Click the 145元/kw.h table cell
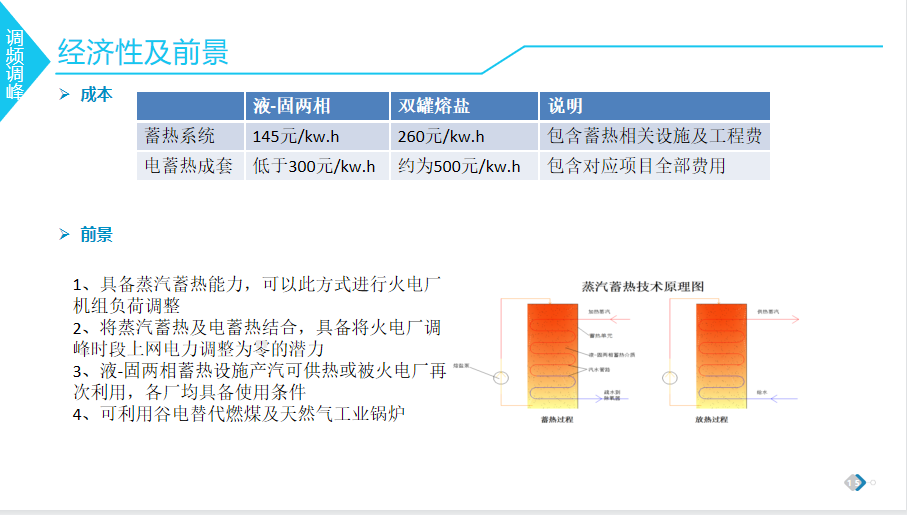Screen dimensions: 907x515 317,136
